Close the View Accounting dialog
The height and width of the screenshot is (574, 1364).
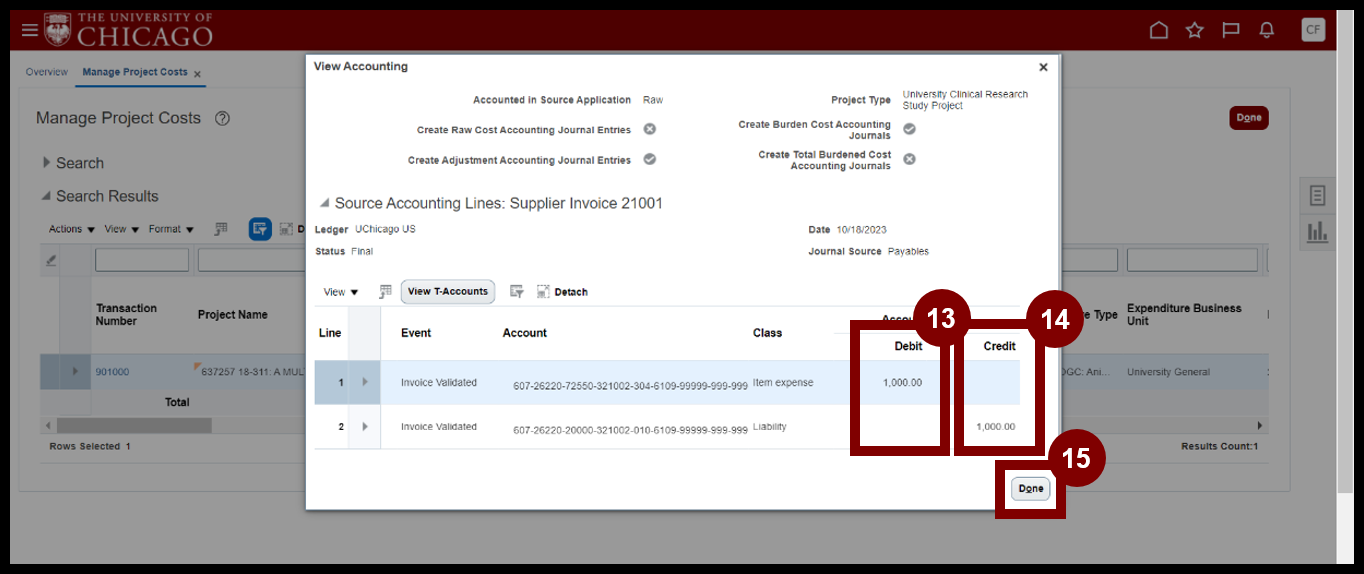[x=1043, y=67]
